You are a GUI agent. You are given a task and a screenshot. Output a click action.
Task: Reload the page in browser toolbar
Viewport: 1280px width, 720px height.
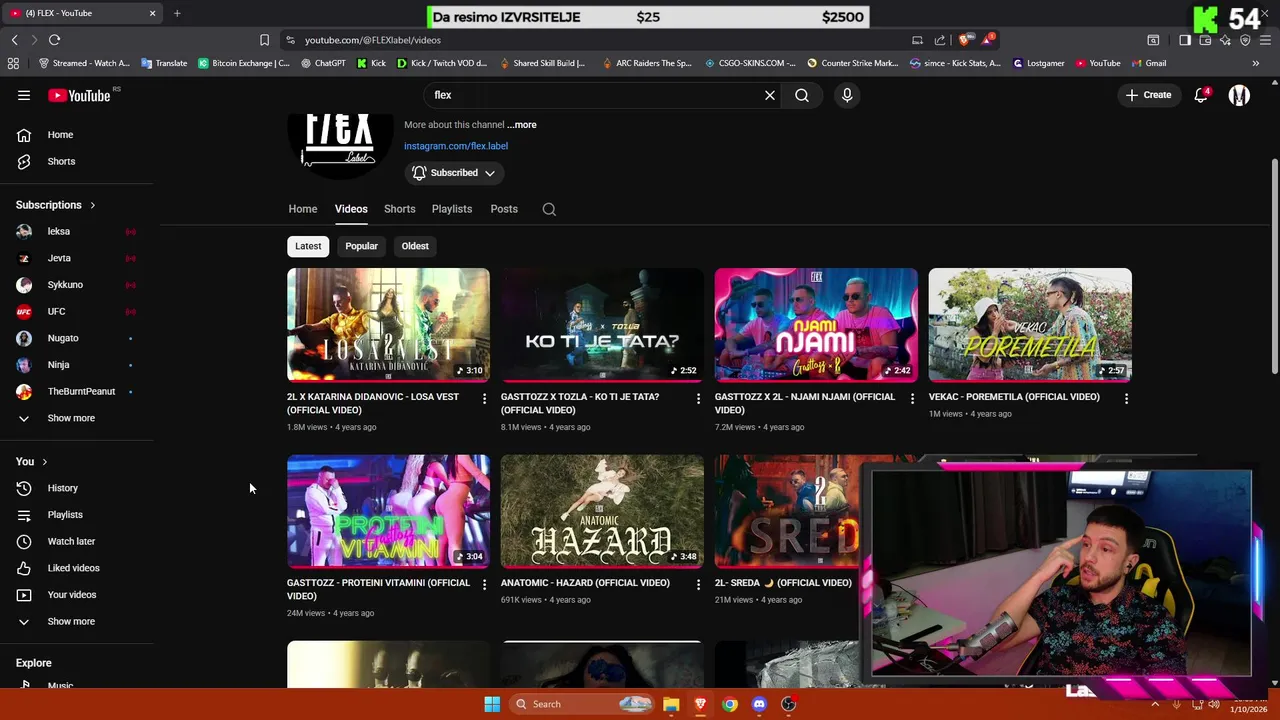[54, 40]
